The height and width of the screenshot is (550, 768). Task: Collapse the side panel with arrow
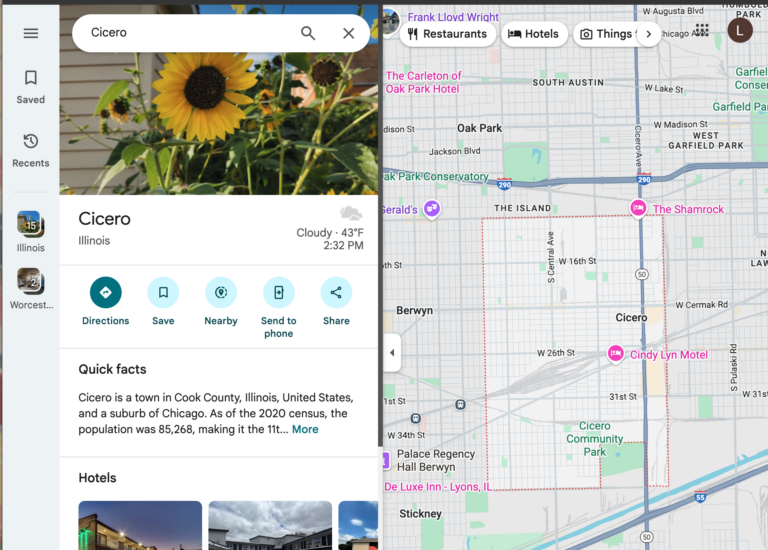391,353
